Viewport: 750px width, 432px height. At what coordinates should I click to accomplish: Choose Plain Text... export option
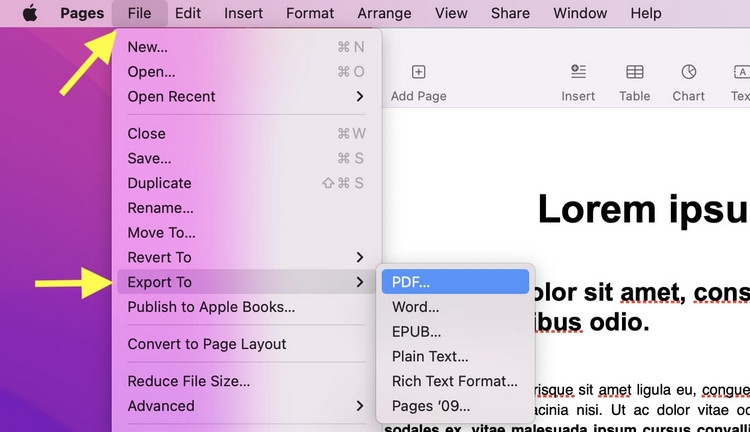[455, 356]
